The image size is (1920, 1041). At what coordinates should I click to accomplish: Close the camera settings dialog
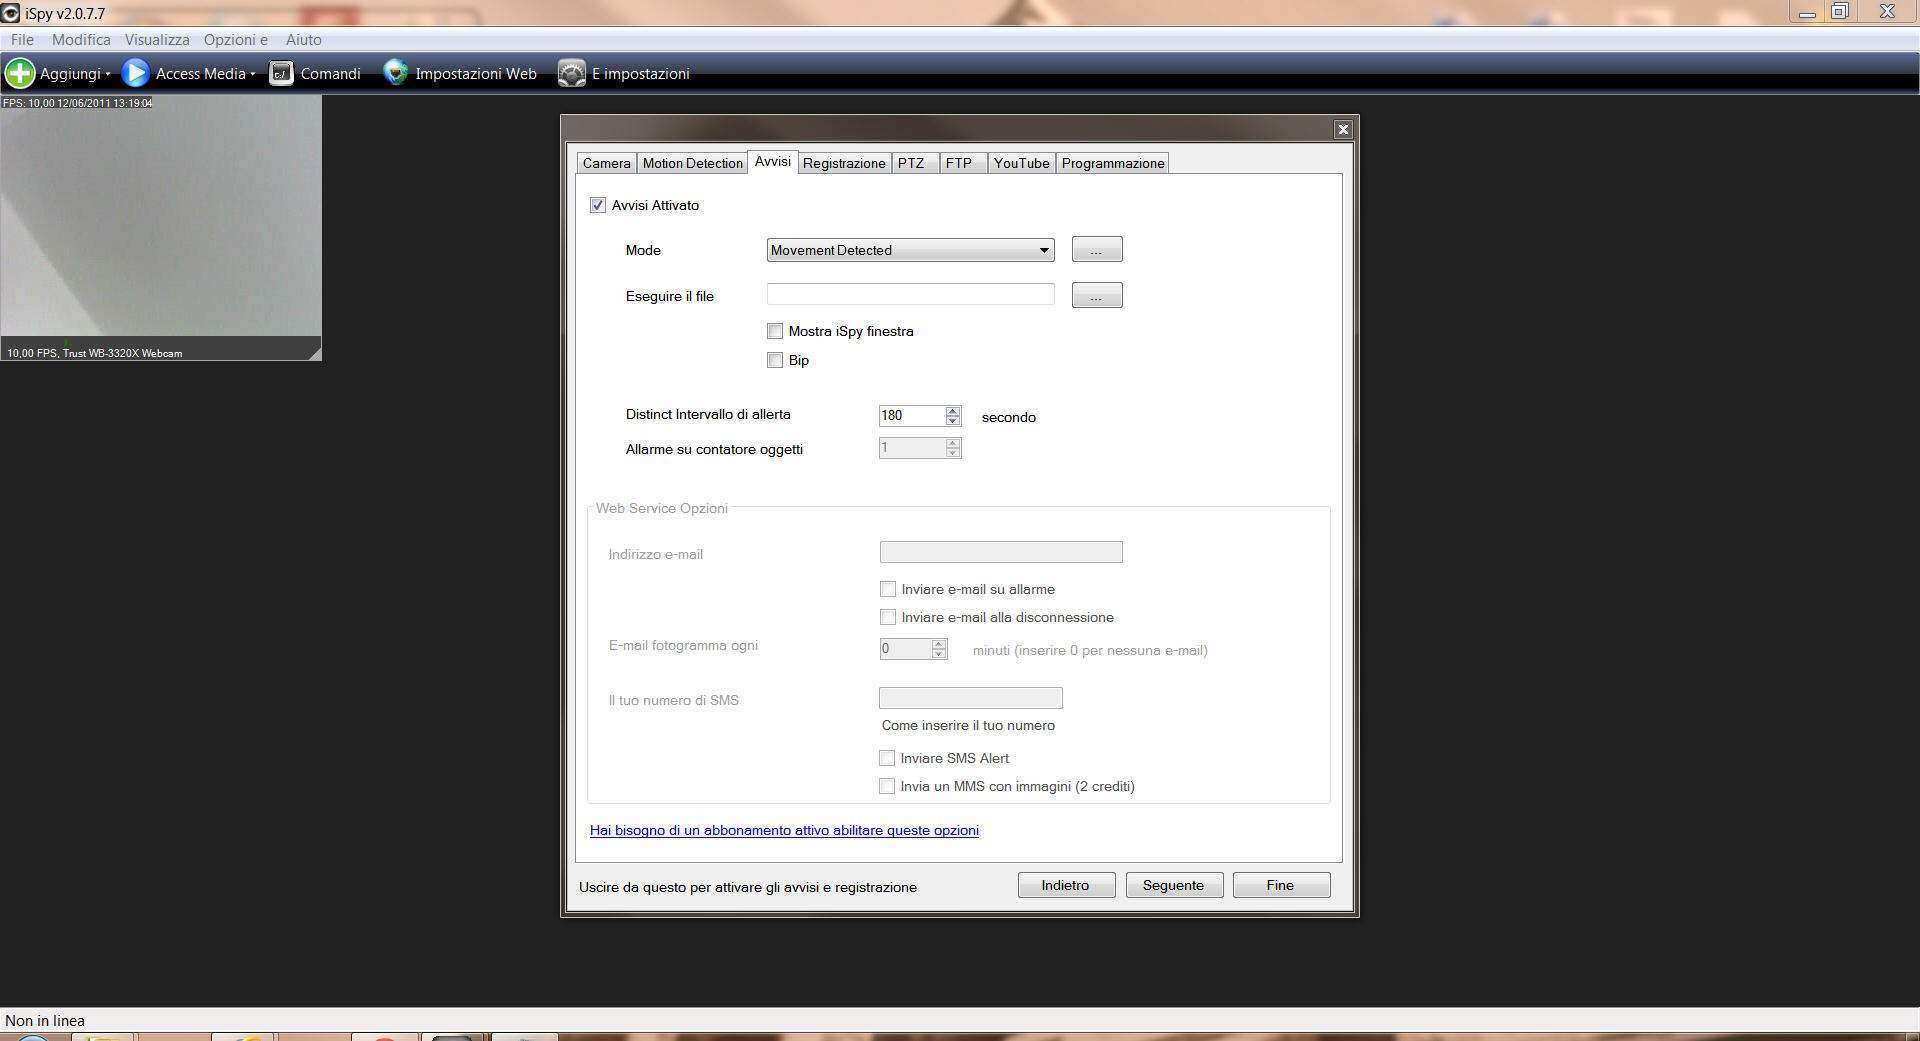1343,129
